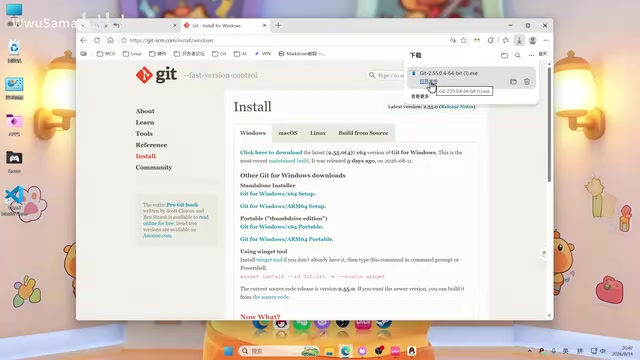Show hidden system tray icons chevron
Viewport: 640px width, 360px height.
529,351
